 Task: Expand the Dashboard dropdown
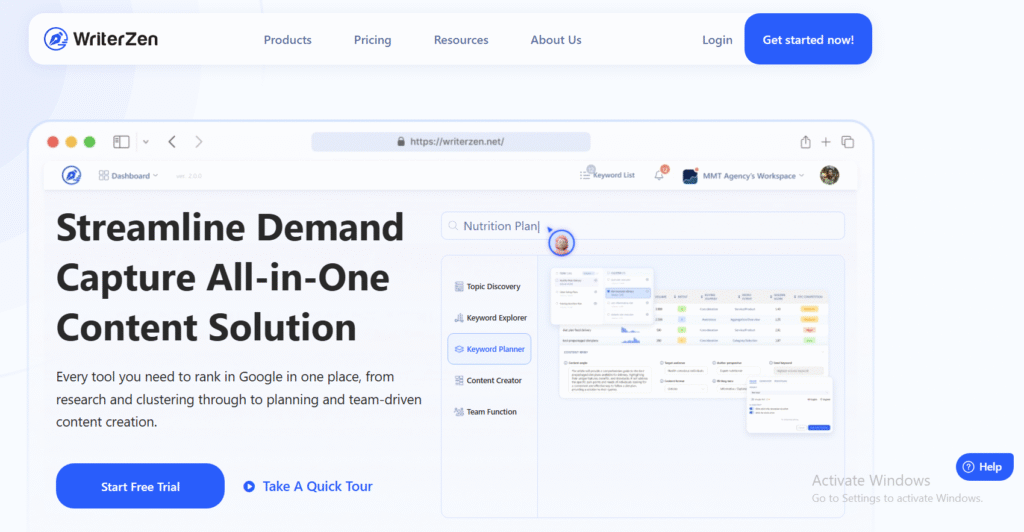(129, 176)
